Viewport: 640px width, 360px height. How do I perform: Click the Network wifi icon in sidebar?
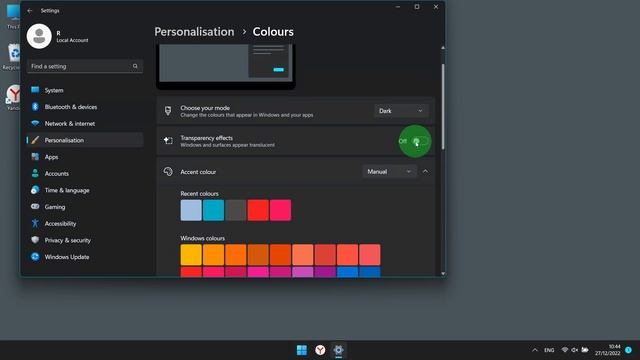35,123
